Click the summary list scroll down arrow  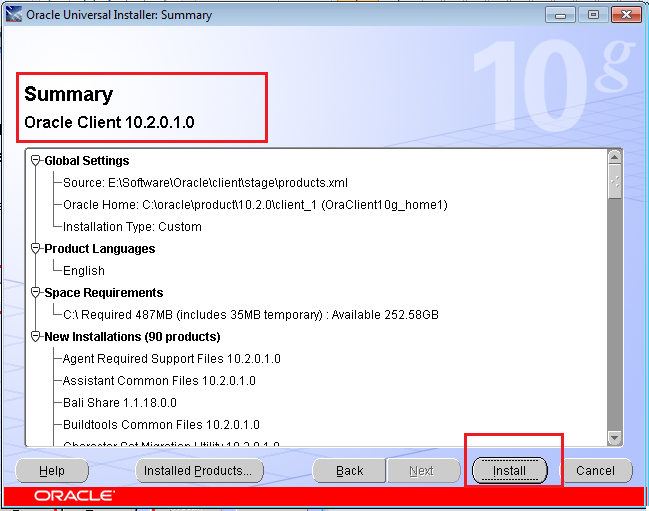[615, 438]
